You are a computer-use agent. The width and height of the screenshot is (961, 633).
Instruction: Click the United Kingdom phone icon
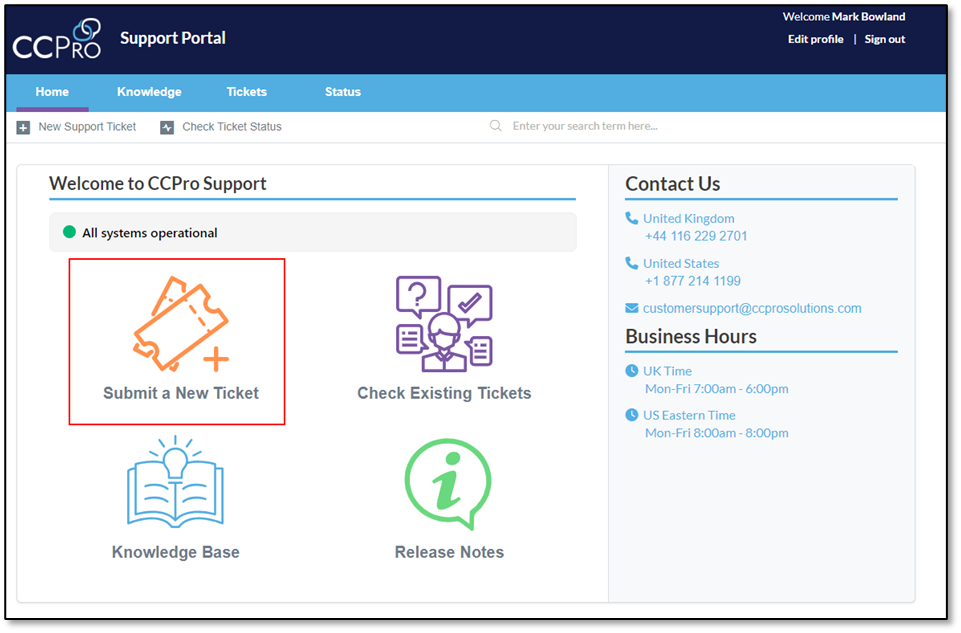pos(631,218)
